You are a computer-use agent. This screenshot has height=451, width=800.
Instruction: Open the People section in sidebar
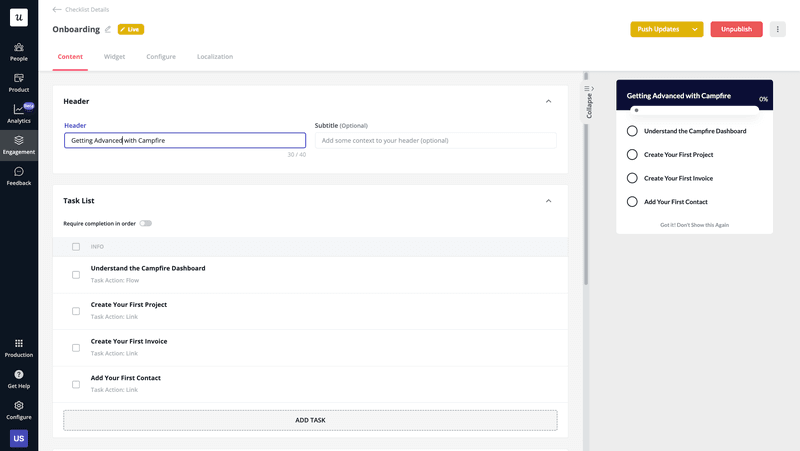[19, 52]
